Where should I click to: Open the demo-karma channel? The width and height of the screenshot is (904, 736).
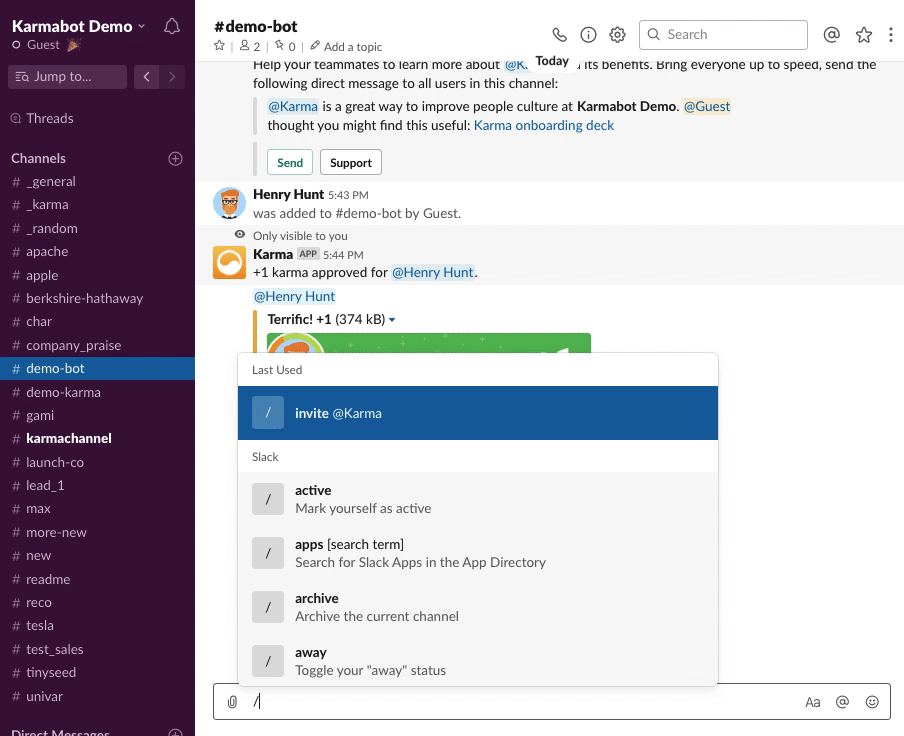(x=63, y=392)
